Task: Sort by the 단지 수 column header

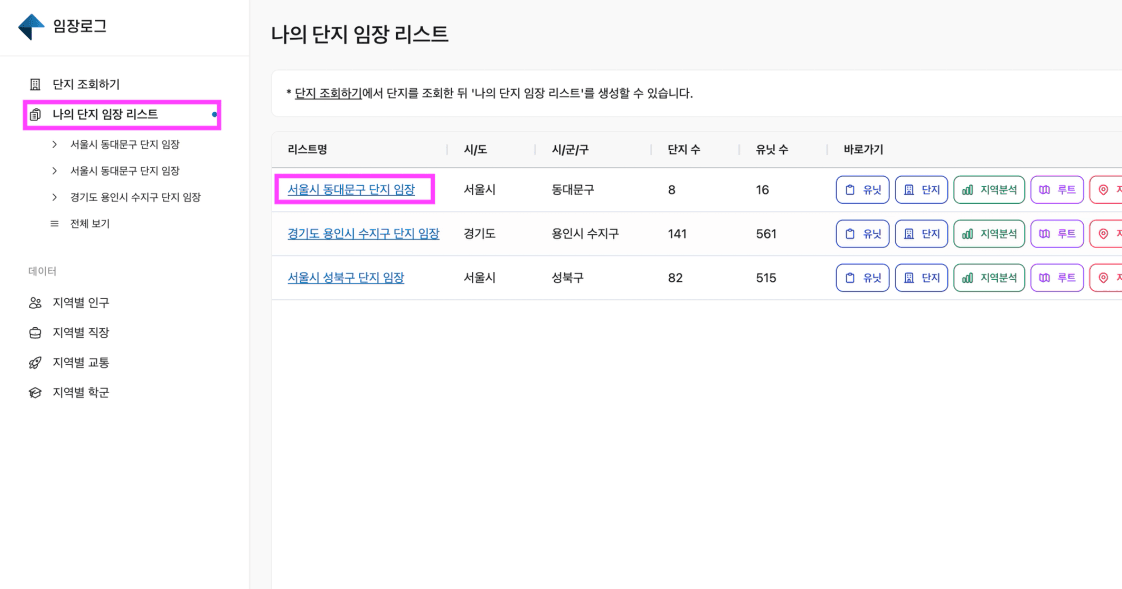Action: tap(684, 150)
